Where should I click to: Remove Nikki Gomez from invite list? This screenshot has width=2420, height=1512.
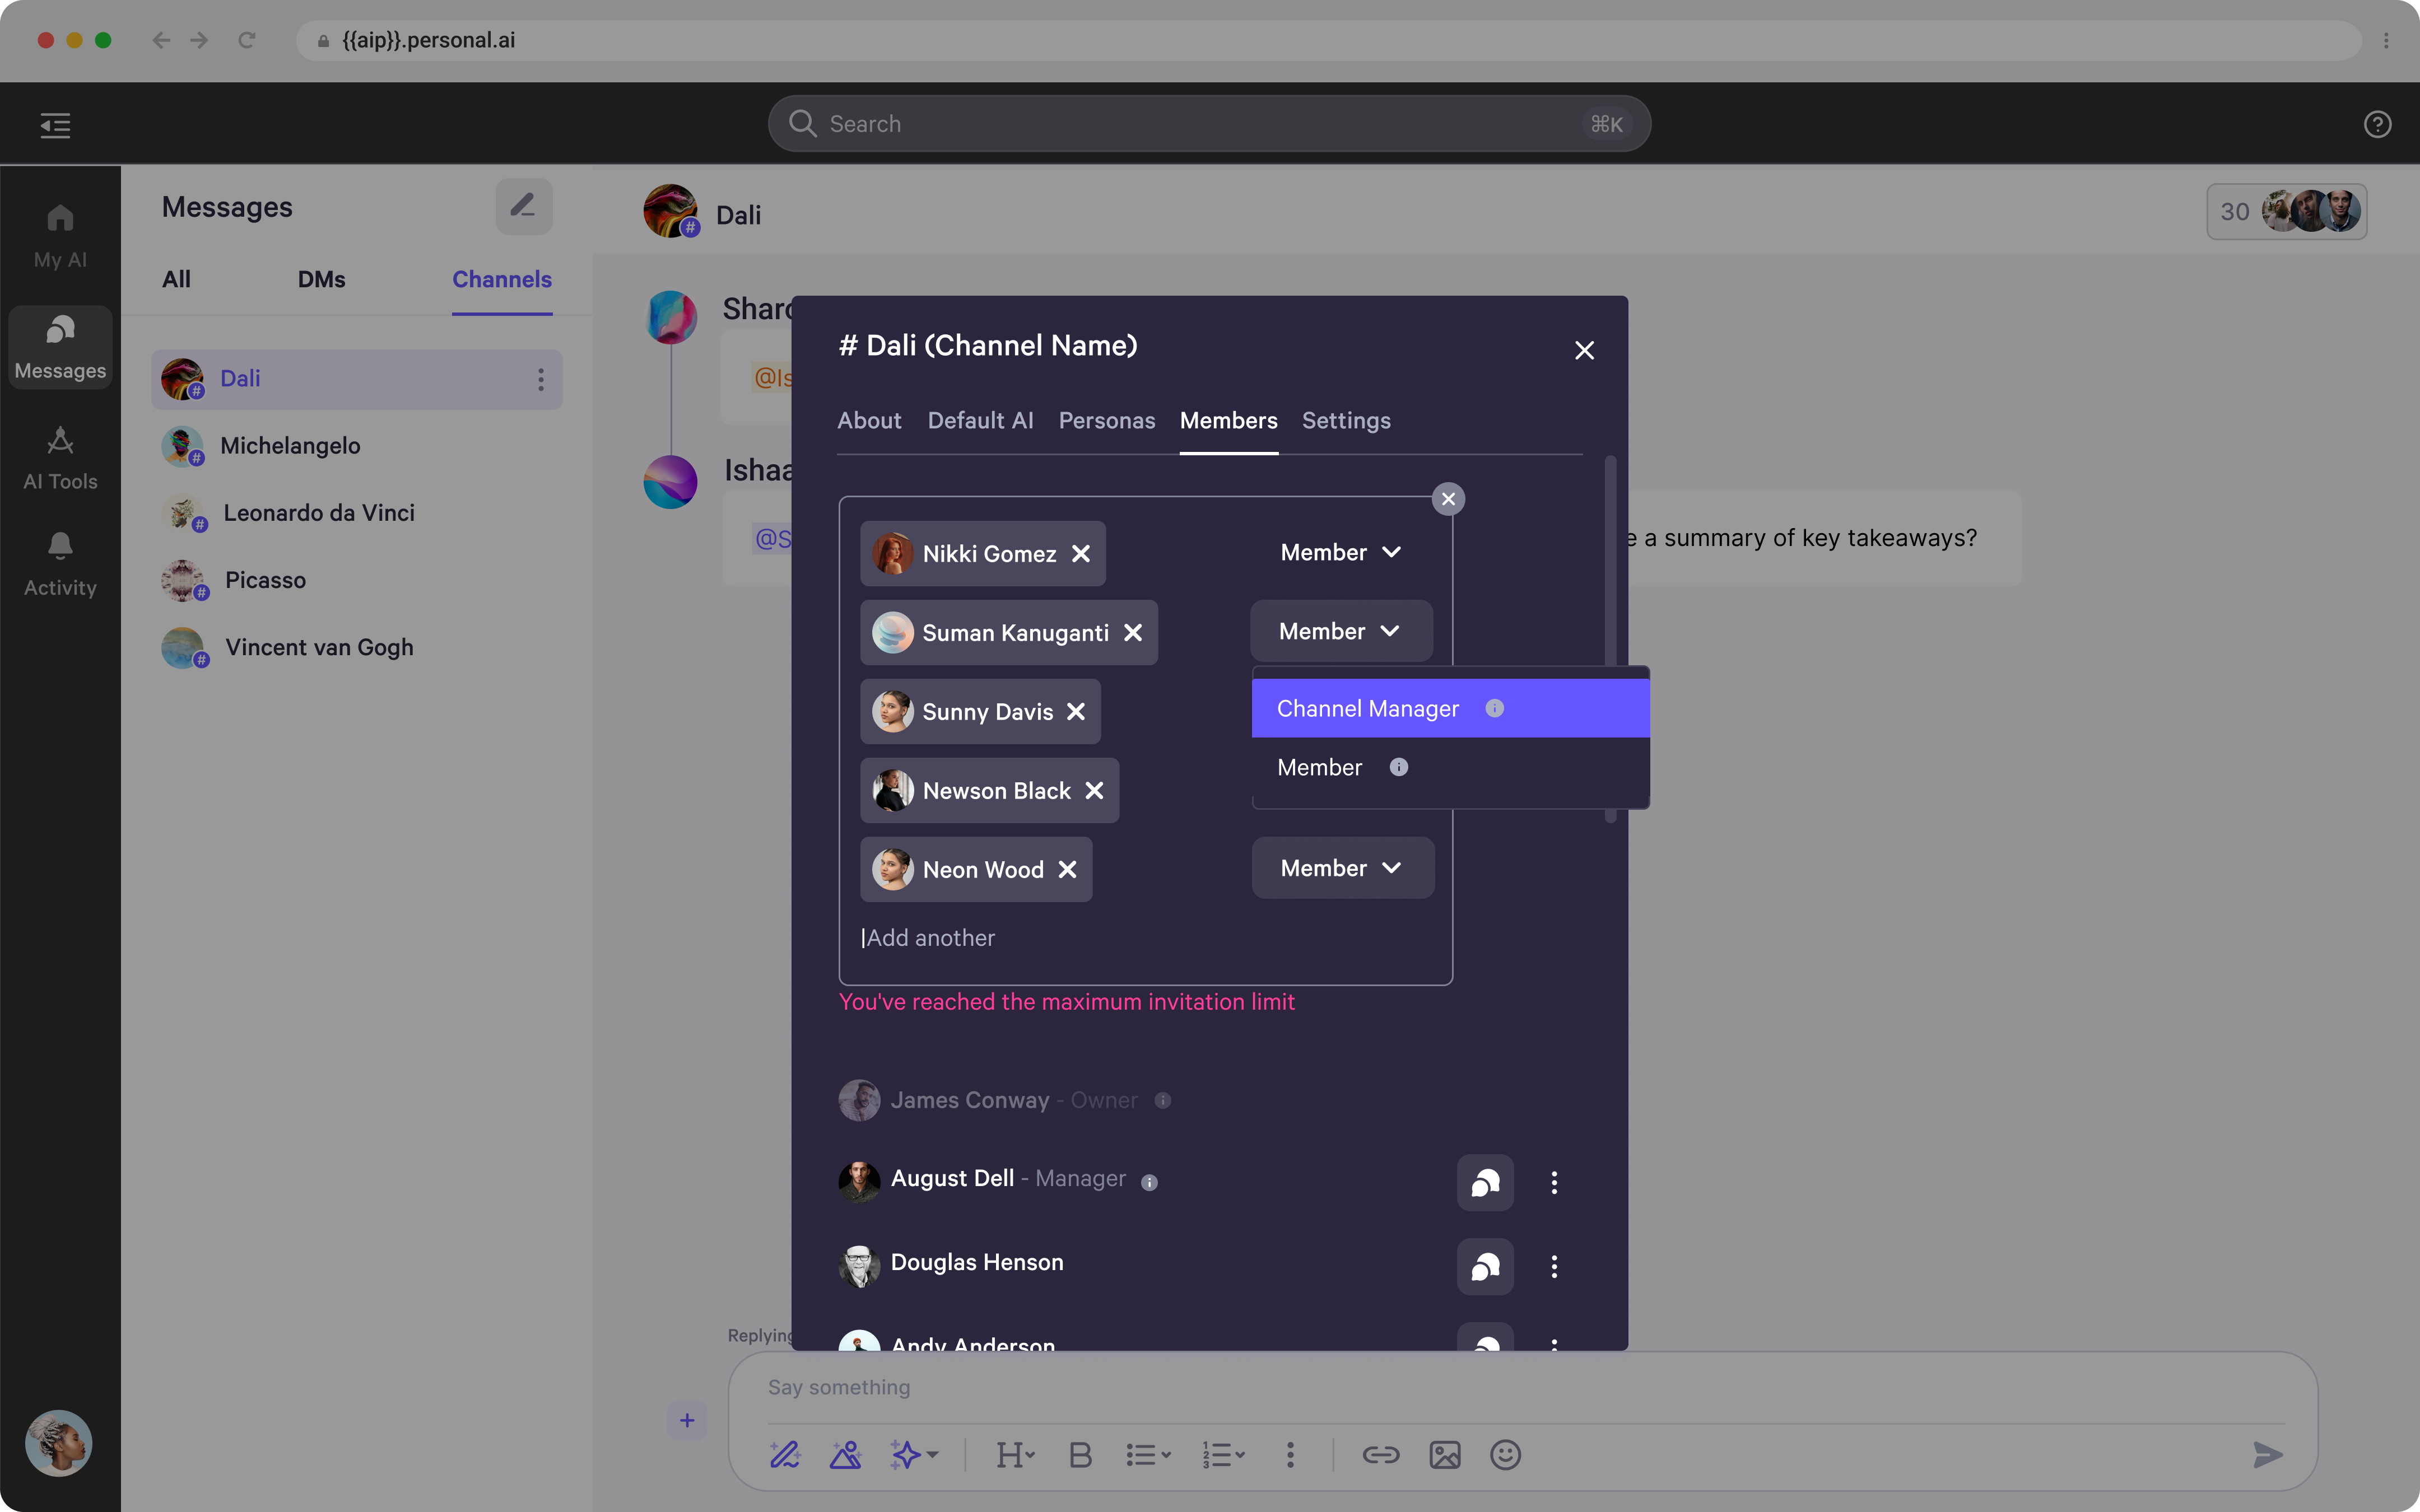[x=1081, y=554]
